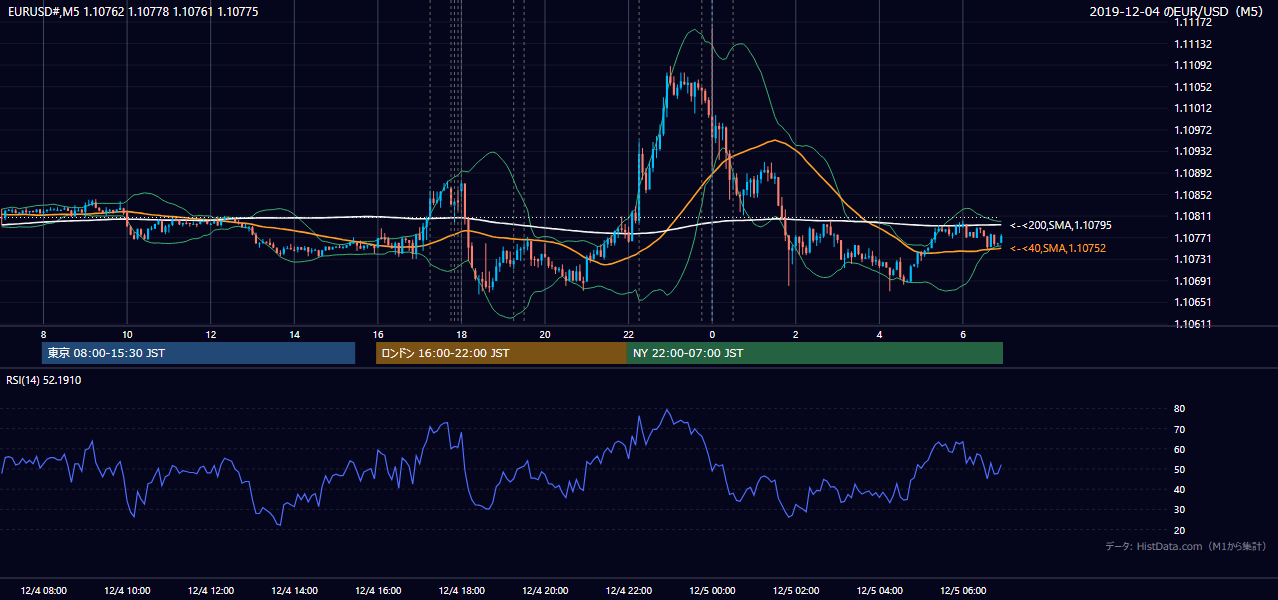
Task: Click price axis value 1.11012
Action: click(x=1193, y=109)
